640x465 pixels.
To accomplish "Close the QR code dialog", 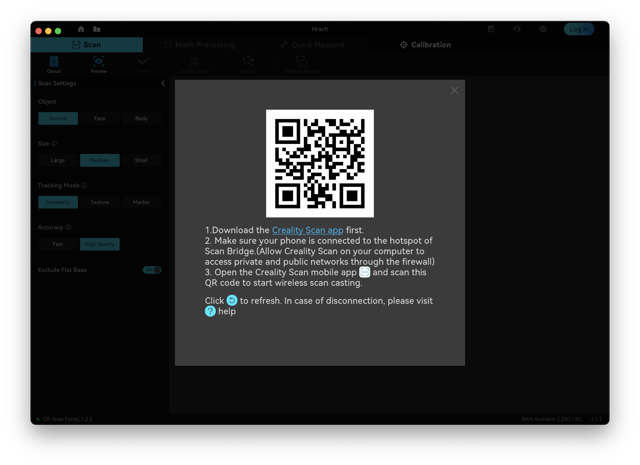I will [x=454, y=91].
